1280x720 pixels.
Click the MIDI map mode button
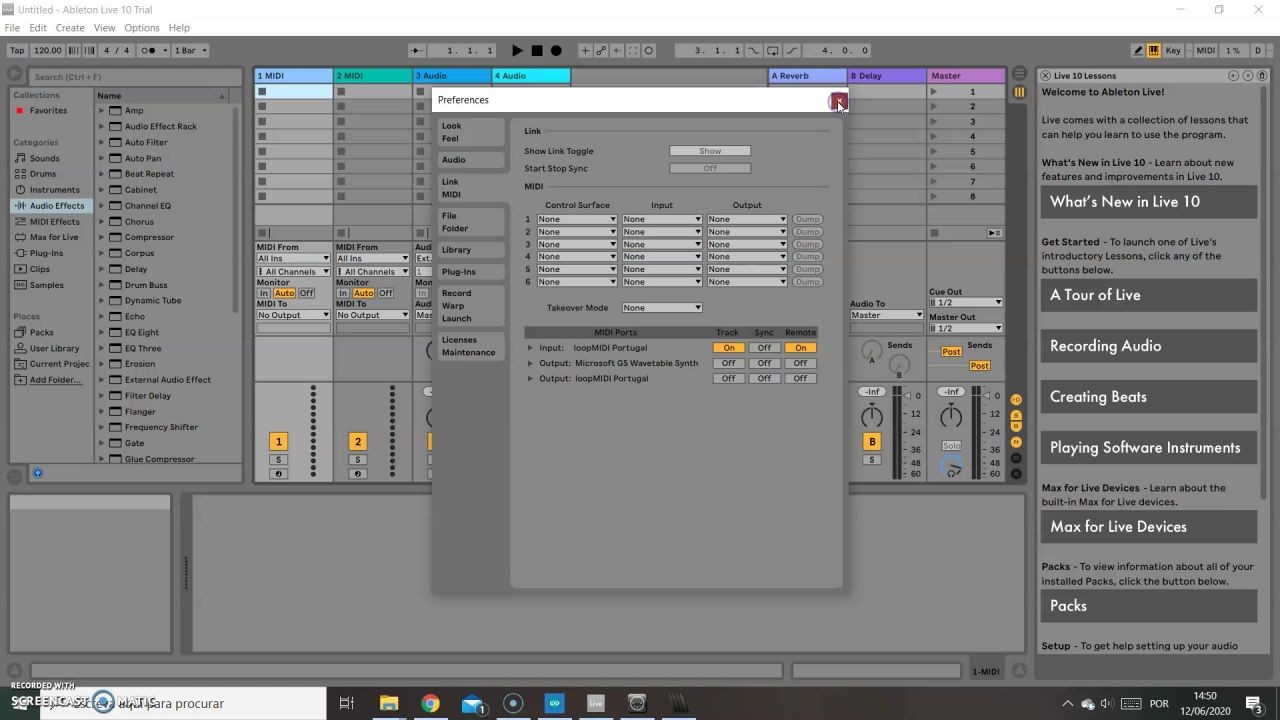[1205, 49]
